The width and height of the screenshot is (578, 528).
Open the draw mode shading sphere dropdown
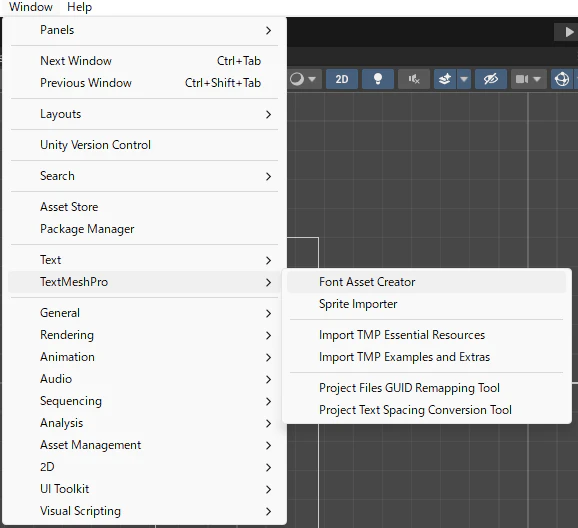(x=303, y=79)
